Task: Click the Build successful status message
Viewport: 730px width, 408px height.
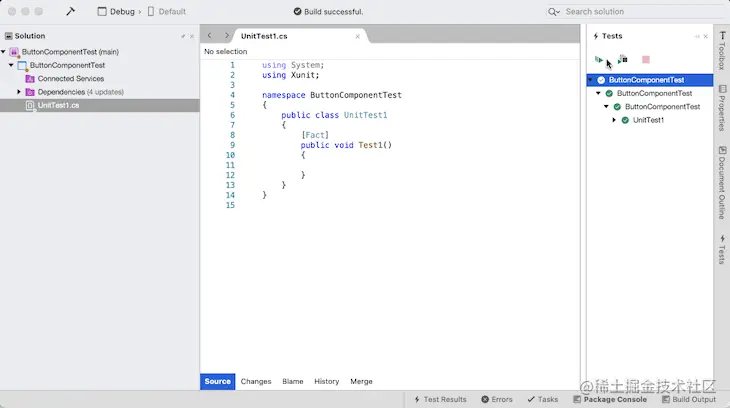Action: pyautogui.click(x=328, y=12)
